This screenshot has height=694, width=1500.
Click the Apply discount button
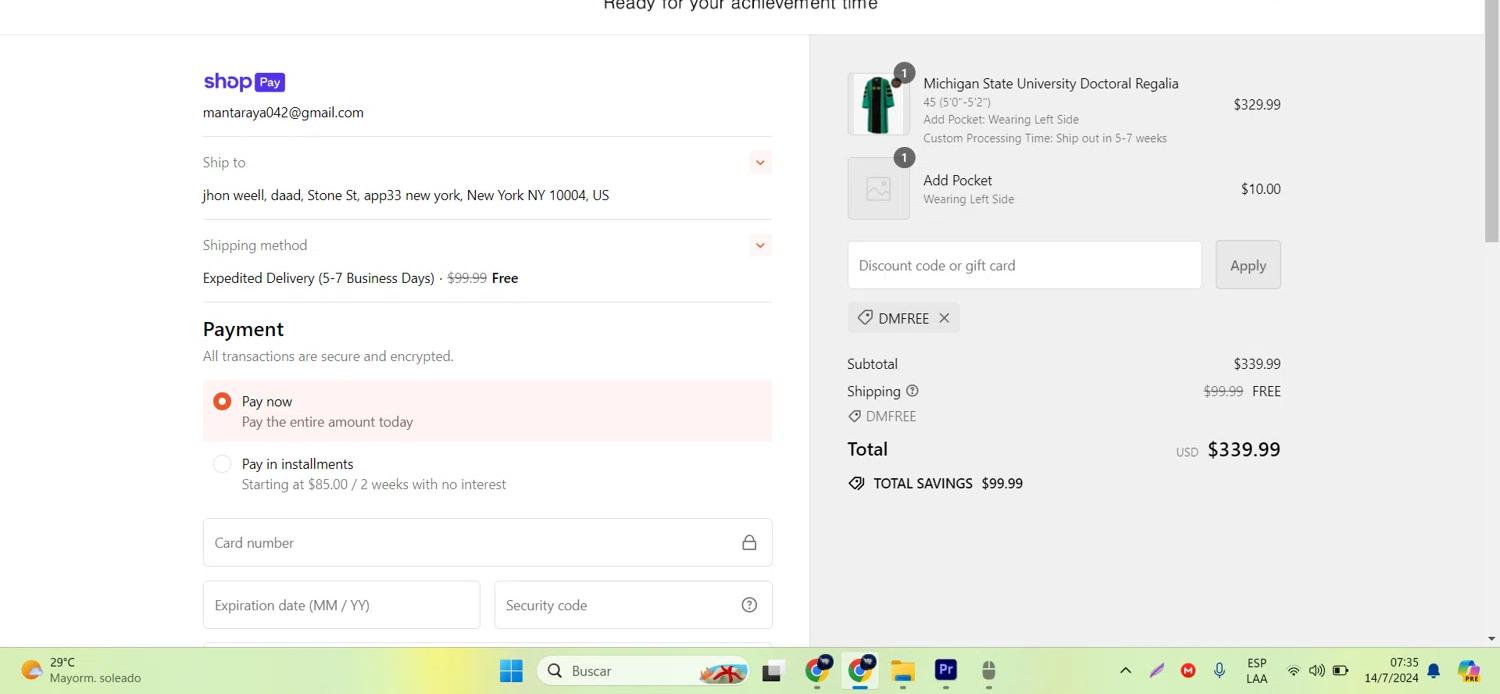tap(1248, 265)
